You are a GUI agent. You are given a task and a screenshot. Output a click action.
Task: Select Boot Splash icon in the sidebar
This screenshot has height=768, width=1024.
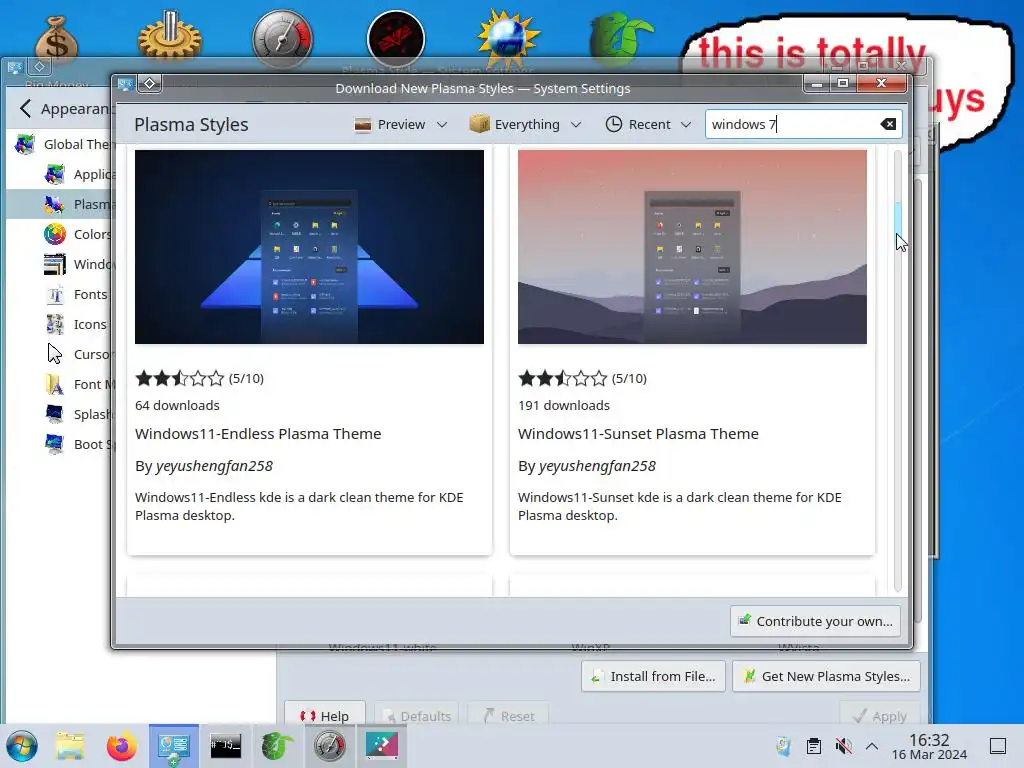54,444
